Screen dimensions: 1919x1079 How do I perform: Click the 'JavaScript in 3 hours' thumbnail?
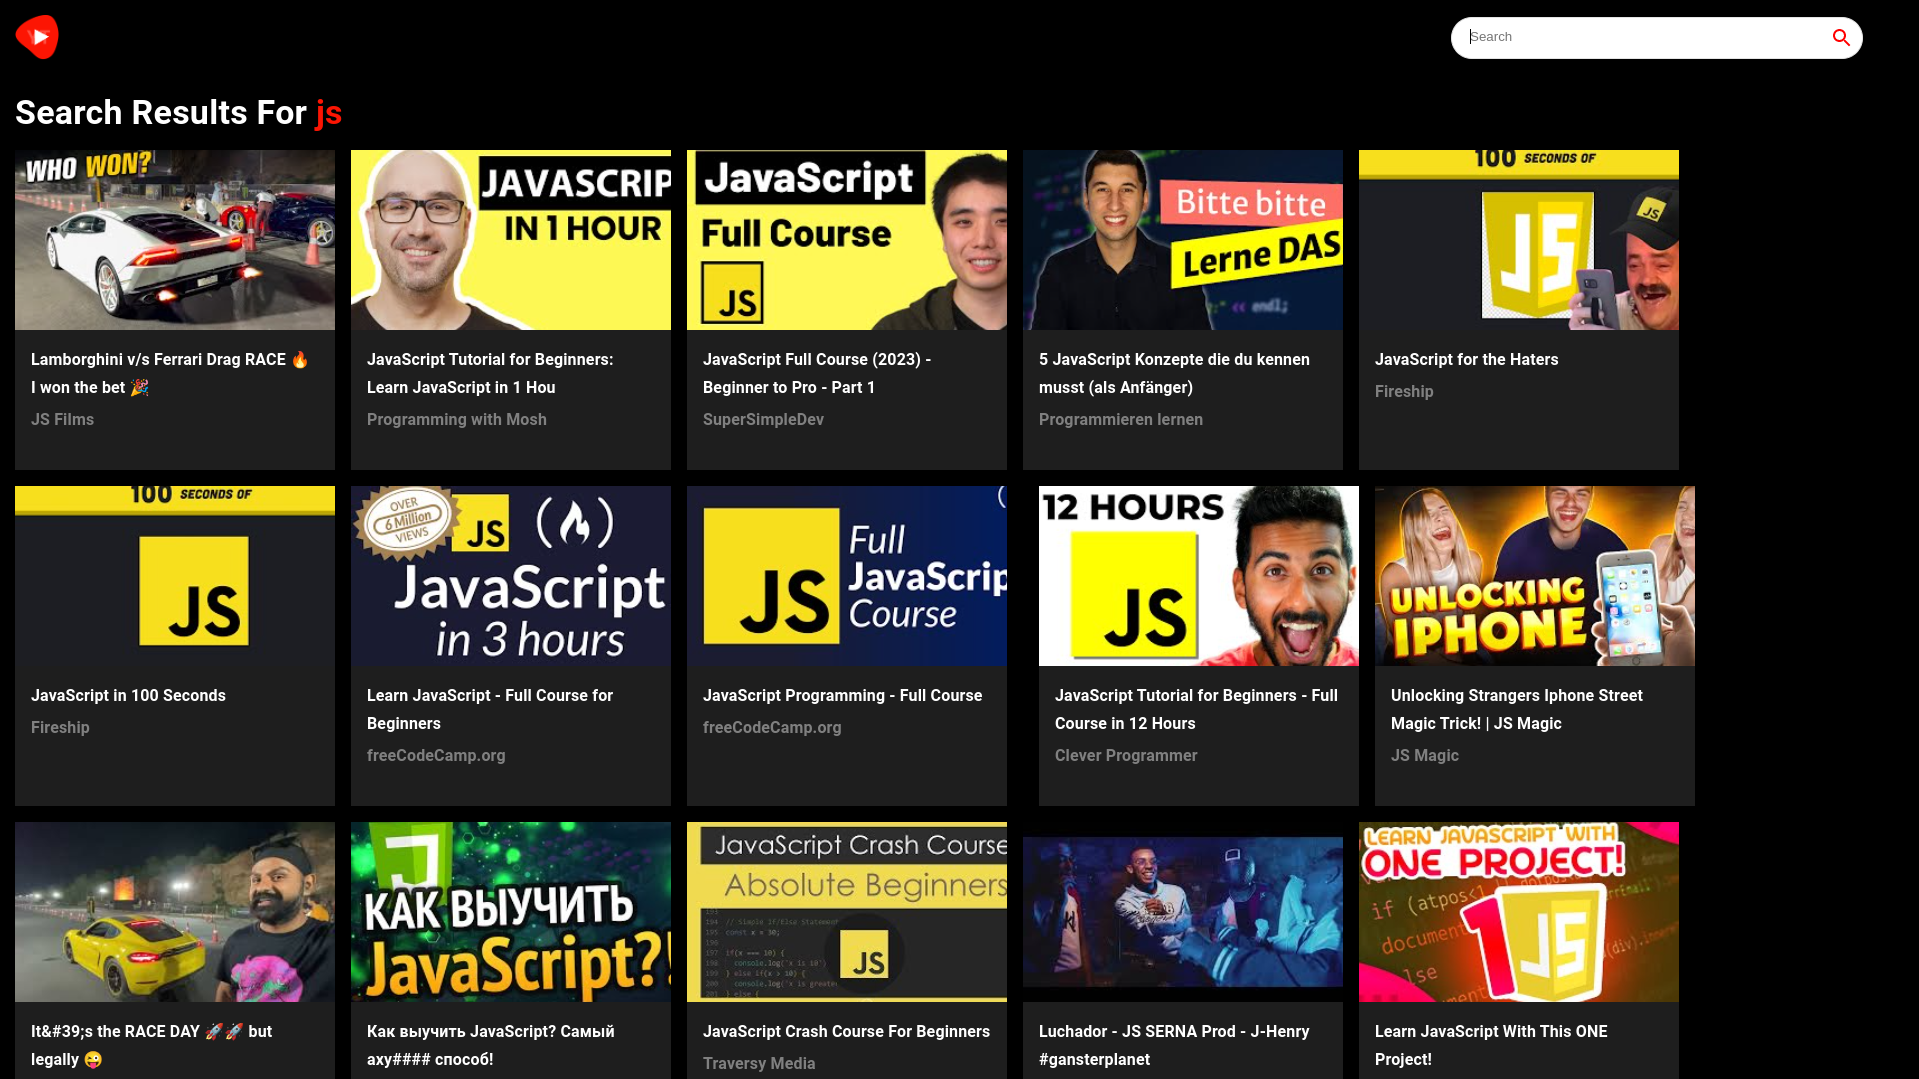511,576
